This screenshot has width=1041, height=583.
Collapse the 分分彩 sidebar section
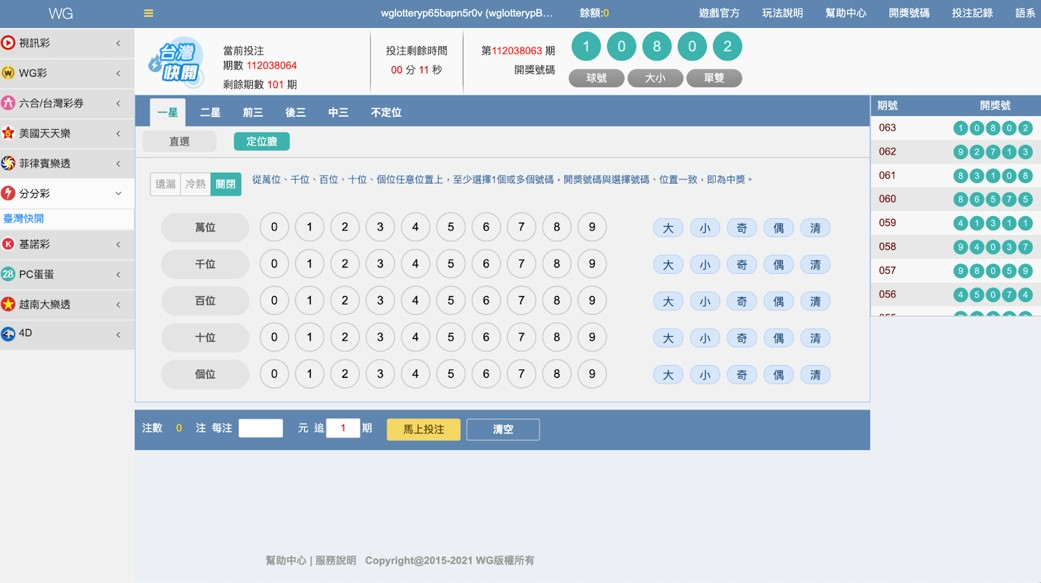[x=118, y=193]
